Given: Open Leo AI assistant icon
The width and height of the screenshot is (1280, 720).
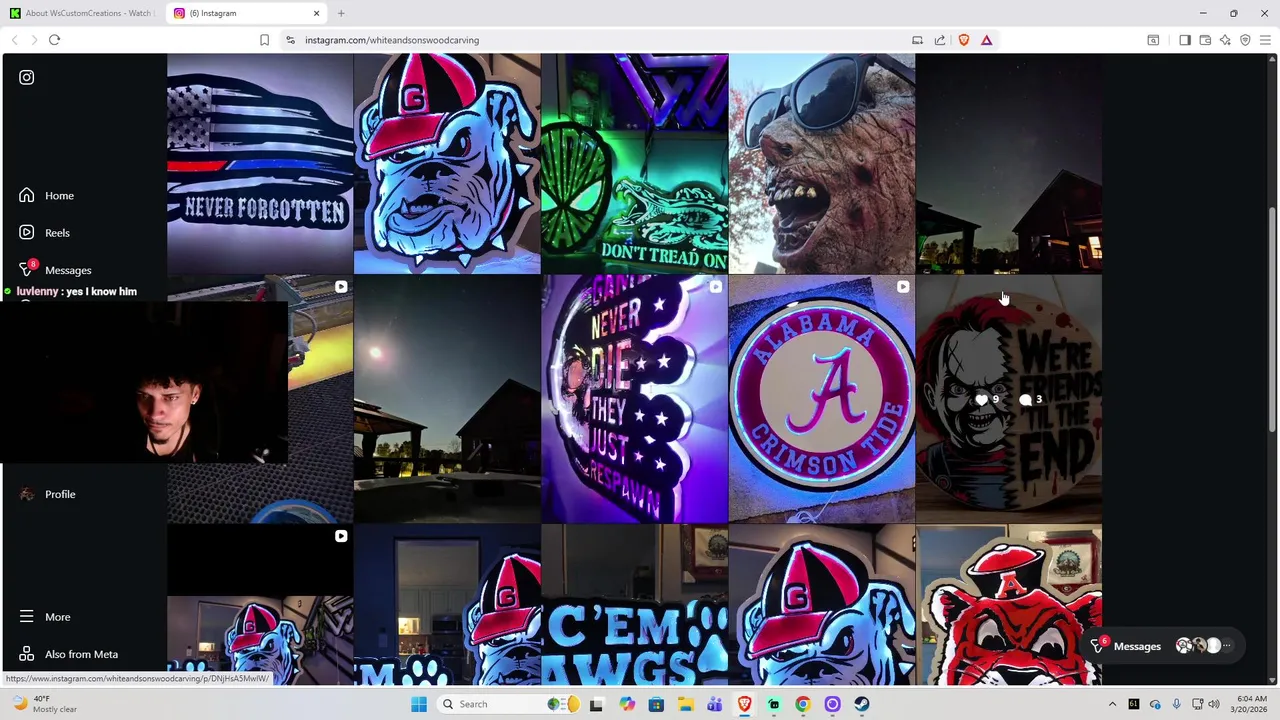Looking at the screenshot, I should click(x=1225, y=40).
